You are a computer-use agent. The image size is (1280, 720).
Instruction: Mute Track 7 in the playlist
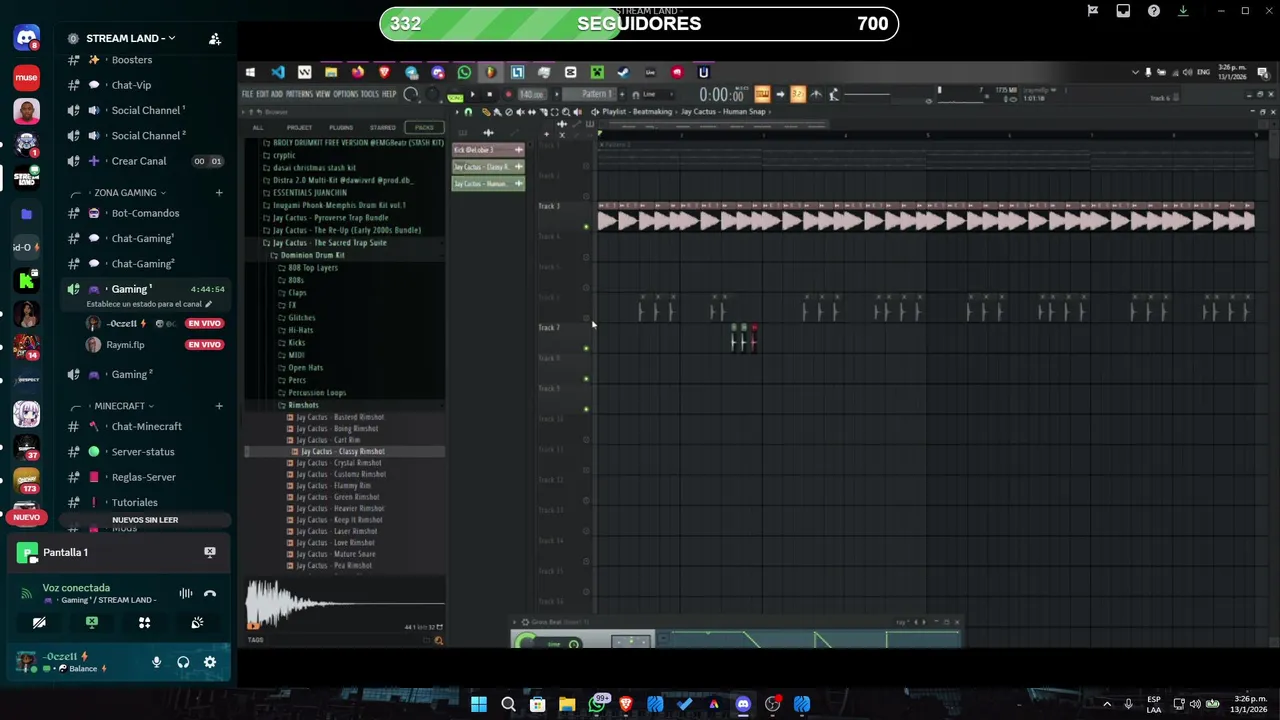coord(587,348)
